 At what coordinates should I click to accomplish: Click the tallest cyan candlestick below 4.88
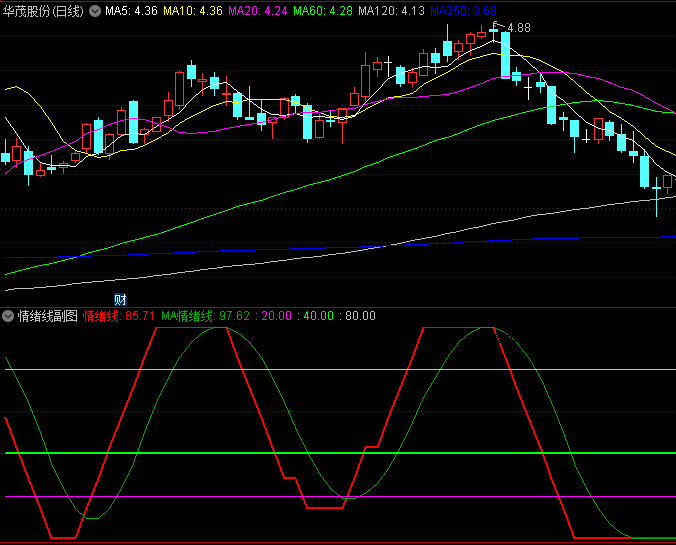point(506,54)
